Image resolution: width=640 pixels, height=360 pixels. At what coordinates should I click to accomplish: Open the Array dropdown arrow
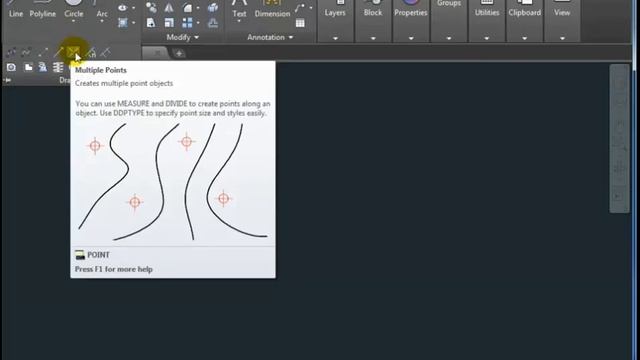(198, 23)
